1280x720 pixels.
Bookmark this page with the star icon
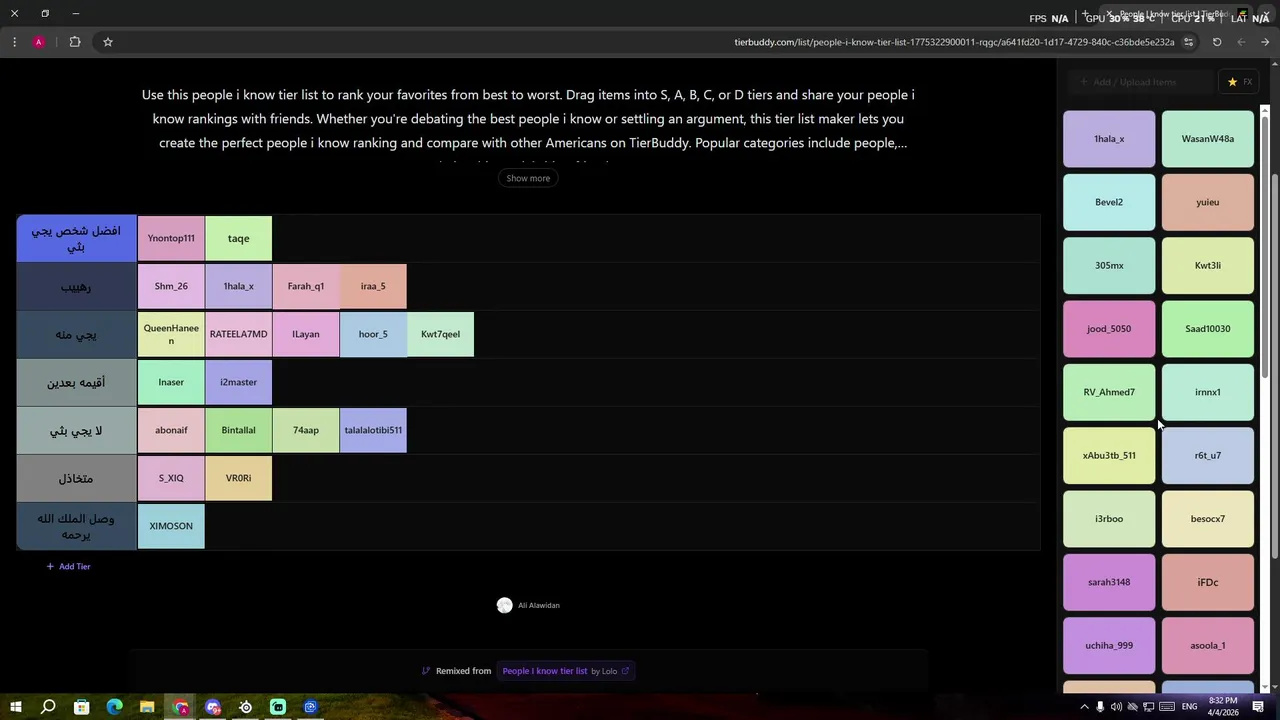108,42
